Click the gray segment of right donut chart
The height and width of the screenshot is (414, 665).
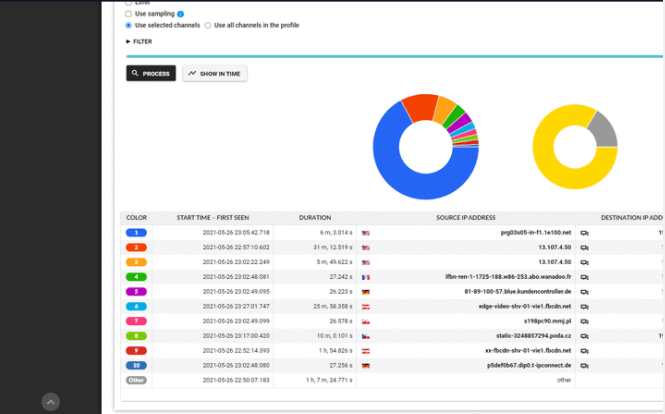point(604,131)
